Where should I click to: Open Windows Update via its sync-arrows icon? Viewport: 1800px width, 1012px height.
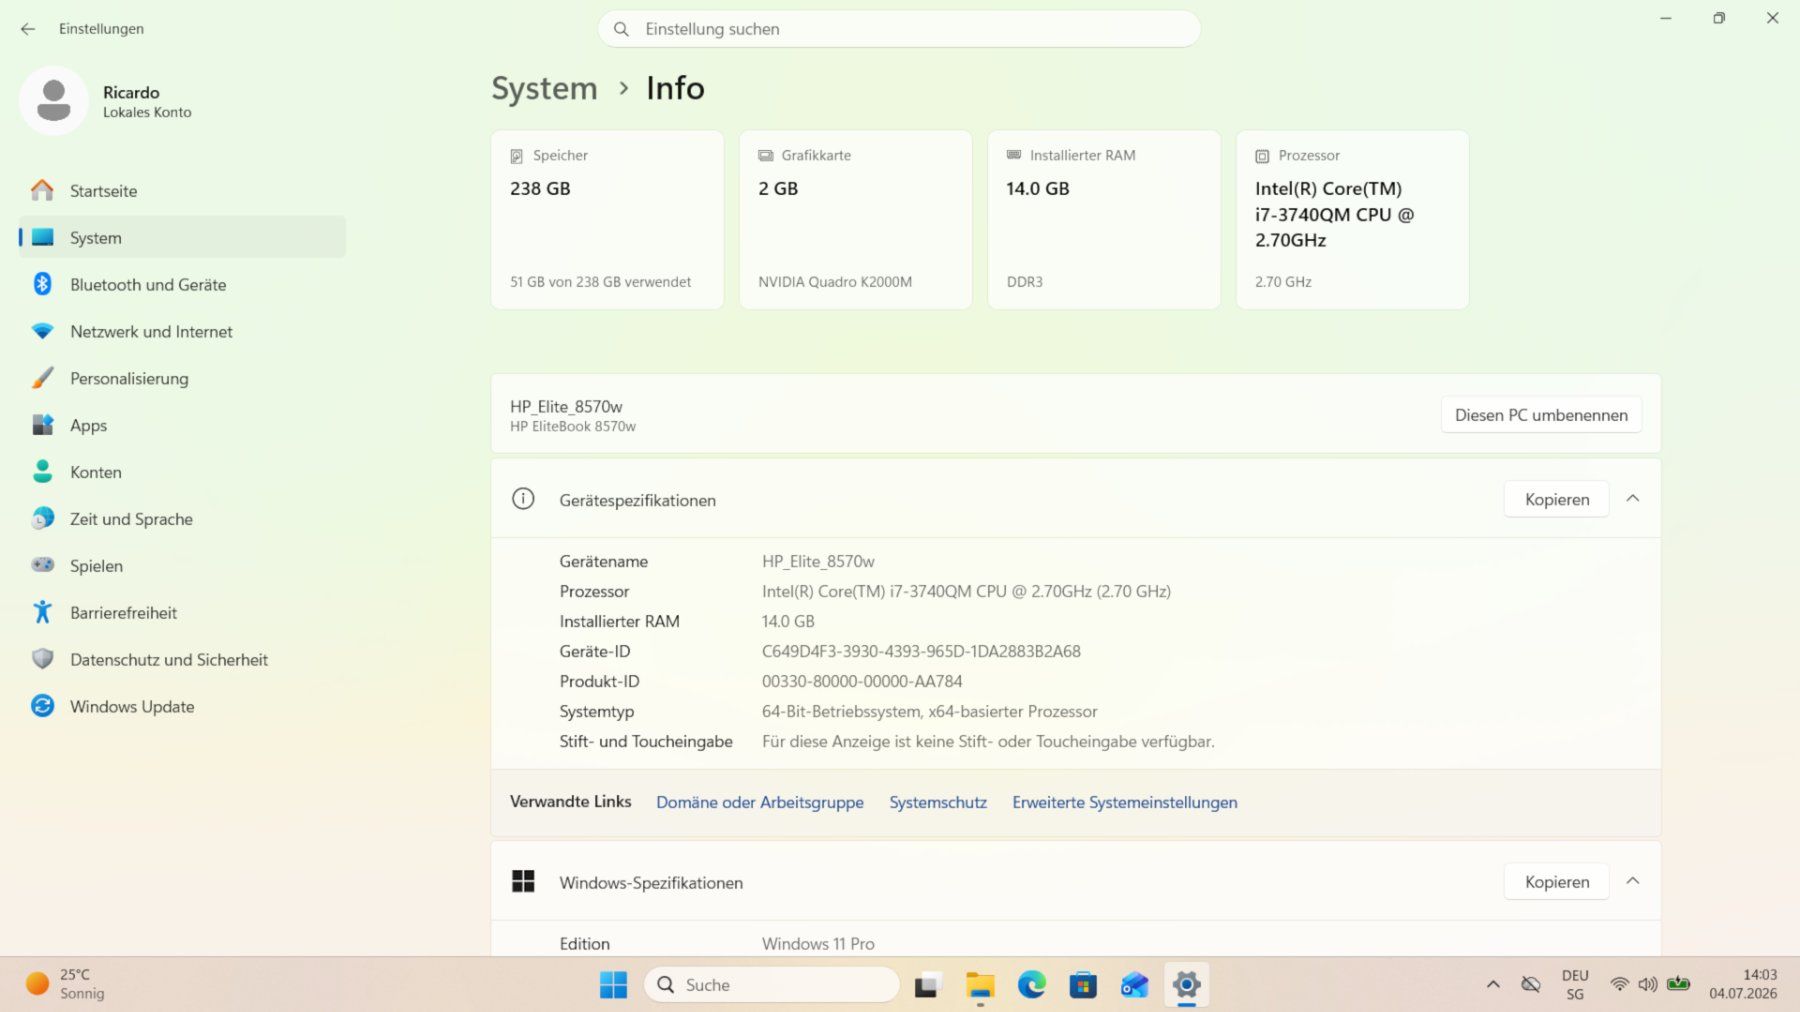(42, 706)
